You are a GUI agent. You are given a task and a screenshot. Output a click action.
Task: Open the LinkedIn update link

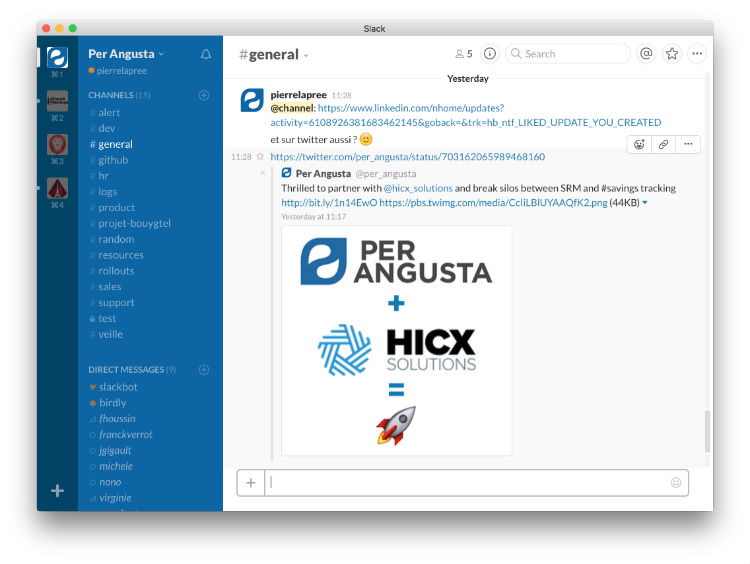[465, 115]
